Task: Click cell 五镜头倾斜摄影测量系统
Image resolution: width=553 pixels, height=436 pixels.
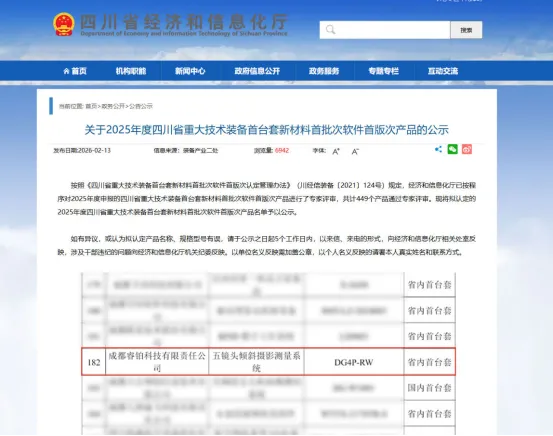Action: [256, 362]
